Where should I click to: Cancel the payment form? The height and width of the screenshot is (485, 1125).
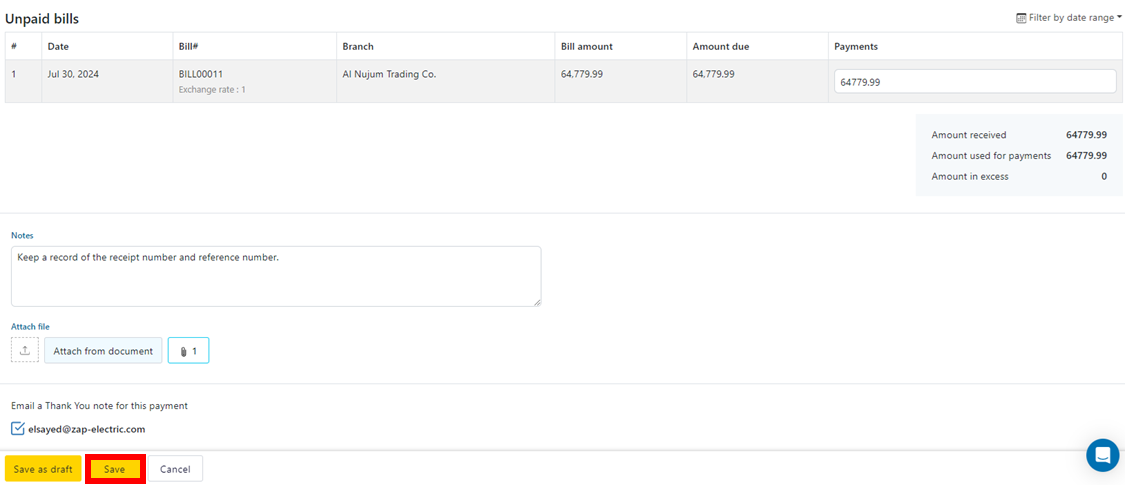(175, 469)
